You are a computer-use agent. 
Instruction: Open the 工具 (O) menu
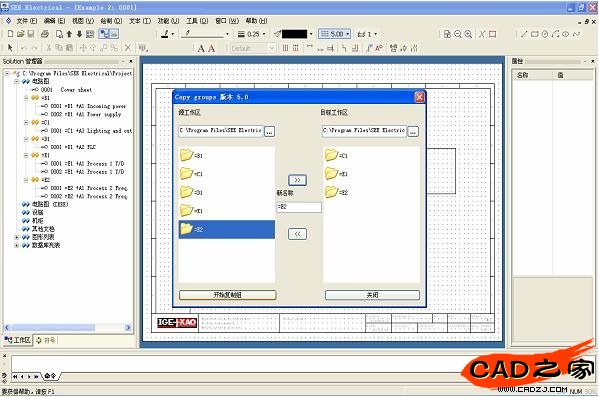197,21
